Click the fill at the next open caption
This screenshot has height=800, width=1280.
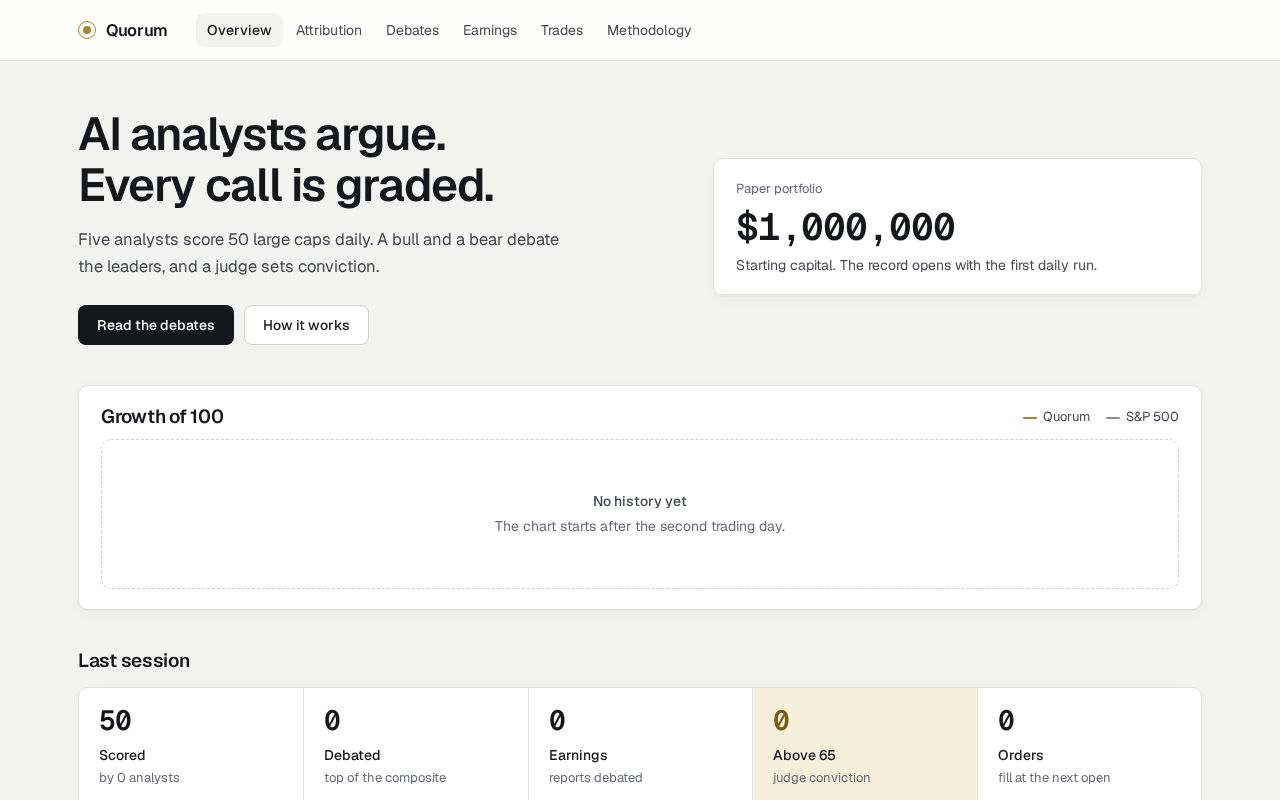point(1054,778)
